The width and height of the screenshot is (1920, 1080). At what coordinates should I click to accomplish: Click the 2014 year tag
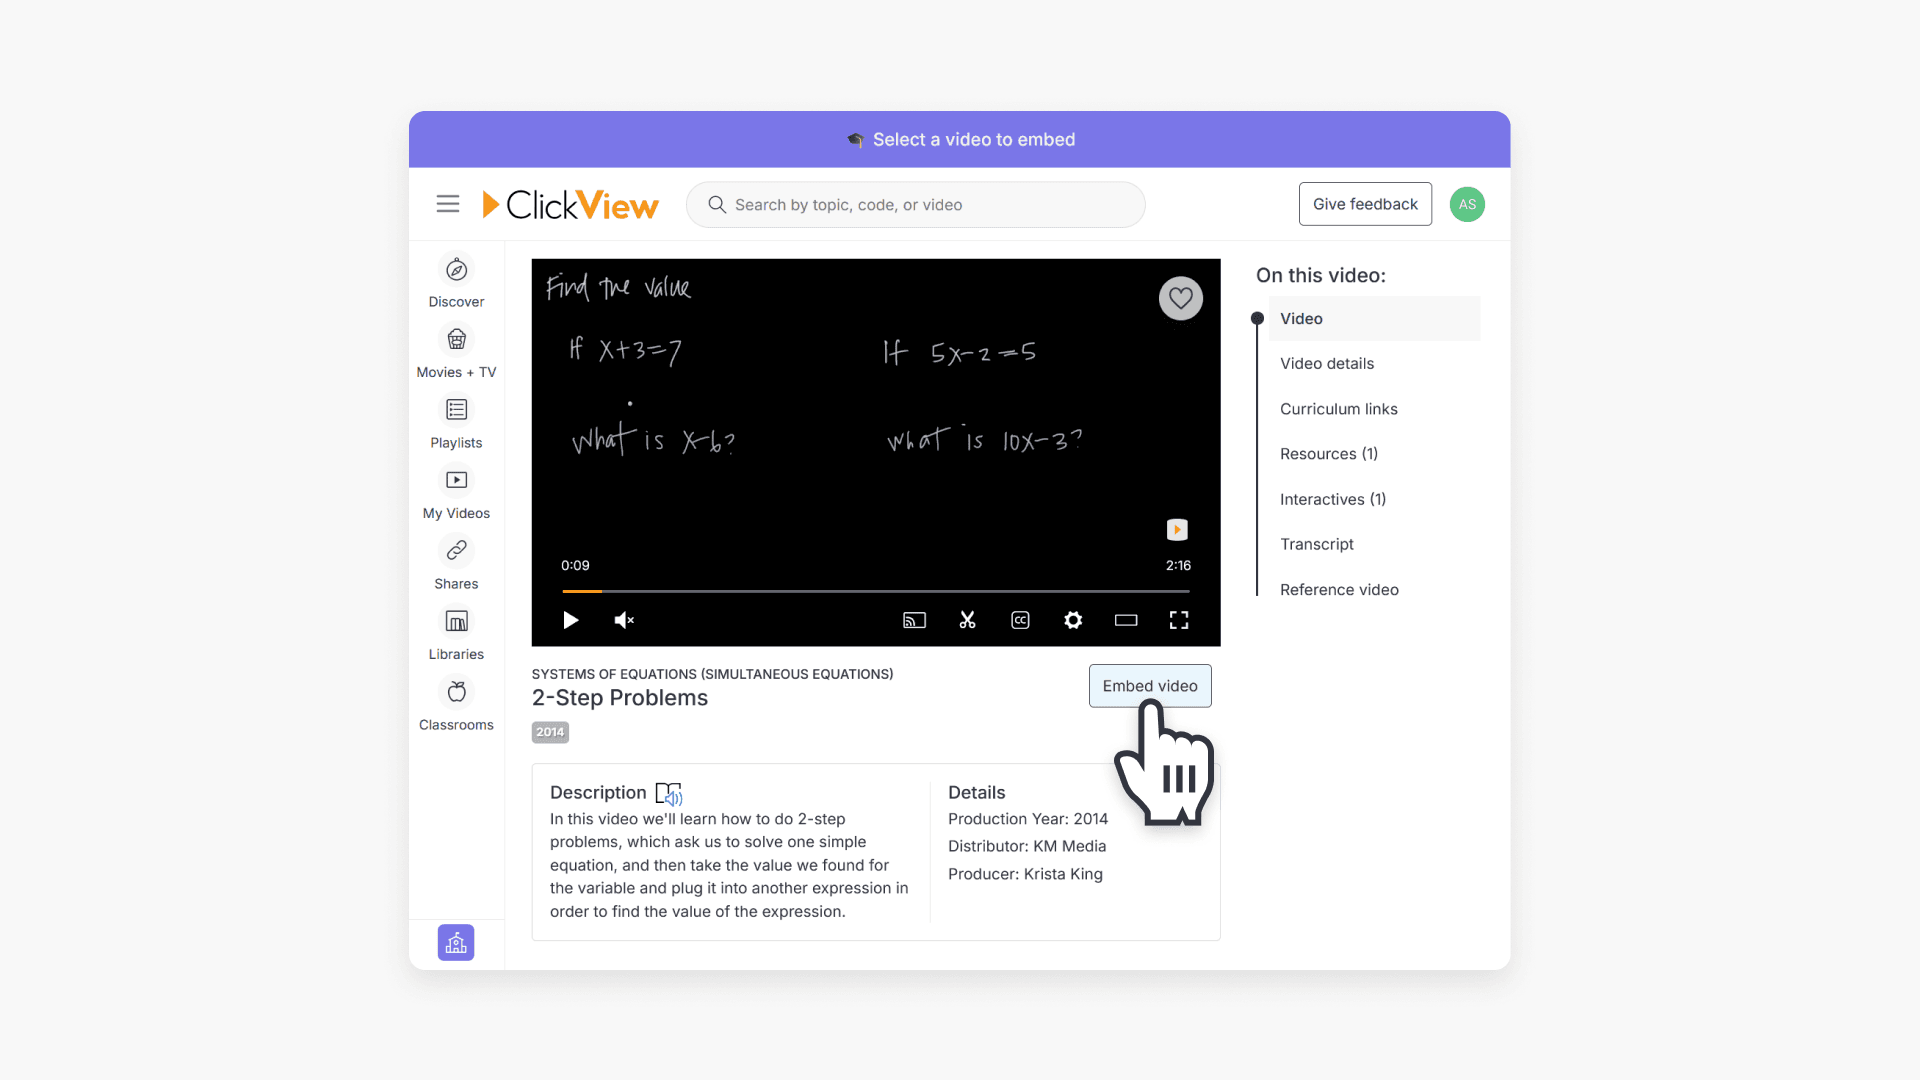point(550,732)
